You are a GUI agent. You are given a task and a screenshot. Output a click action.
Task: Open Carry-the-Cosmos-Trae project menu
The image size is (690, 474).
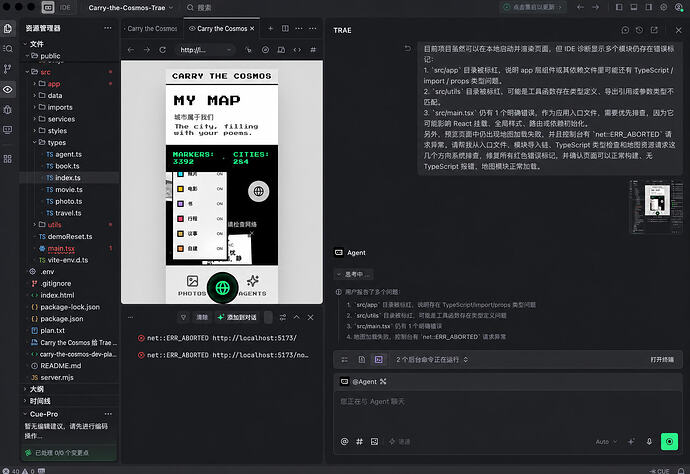coord(131,7)
